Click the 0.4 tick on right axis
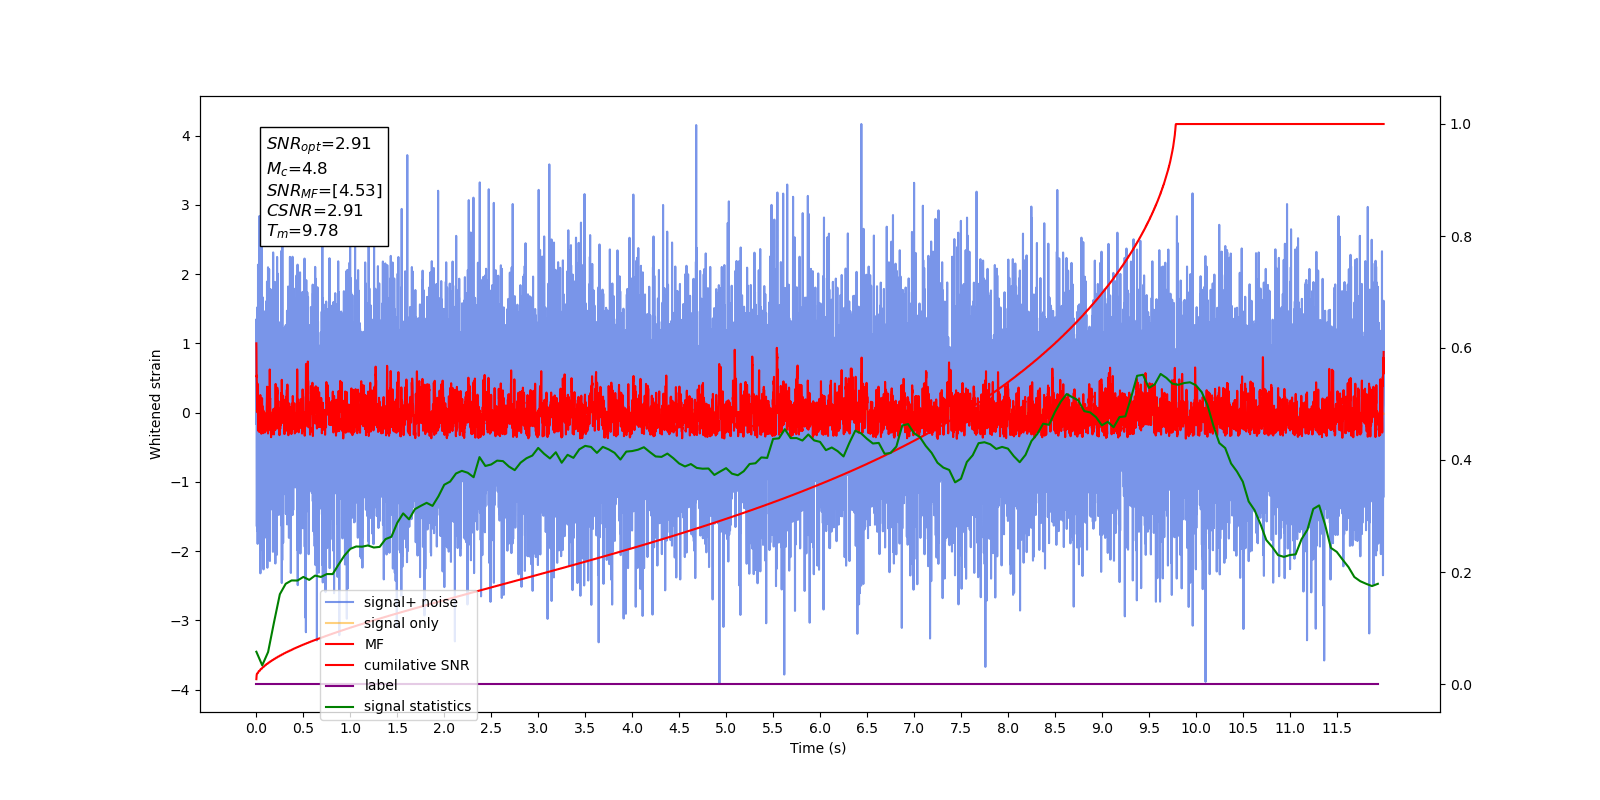Viewport: 1600px width, 800px height. click(1461, 460)
